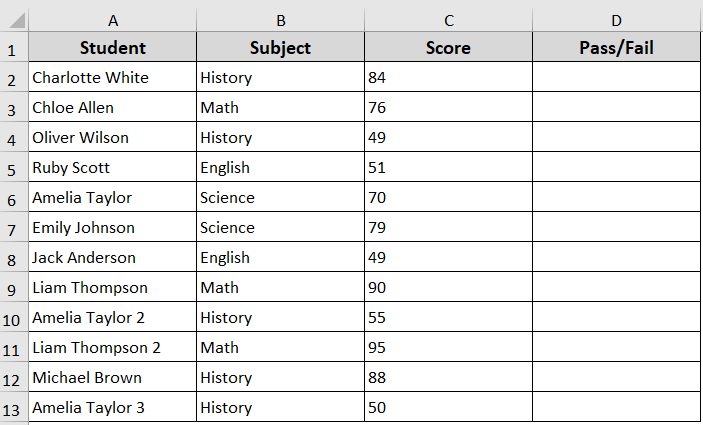Select the Liam Thompson 2 cell

112,348
